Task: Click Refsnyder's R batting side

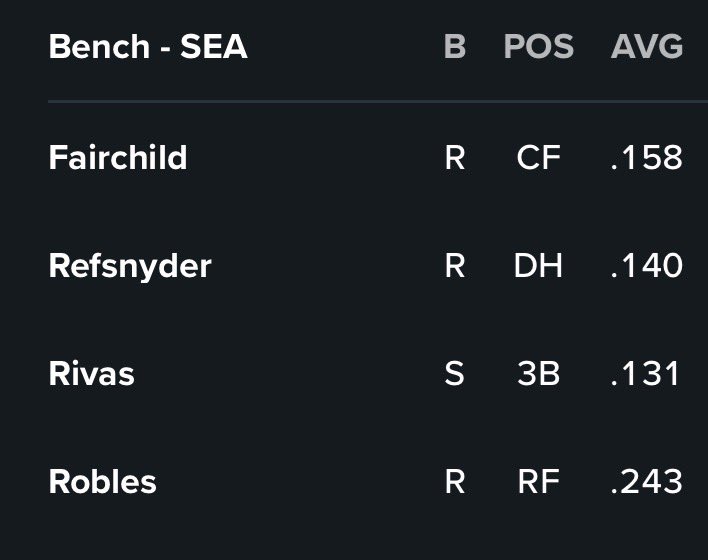Action: point(455,266)
